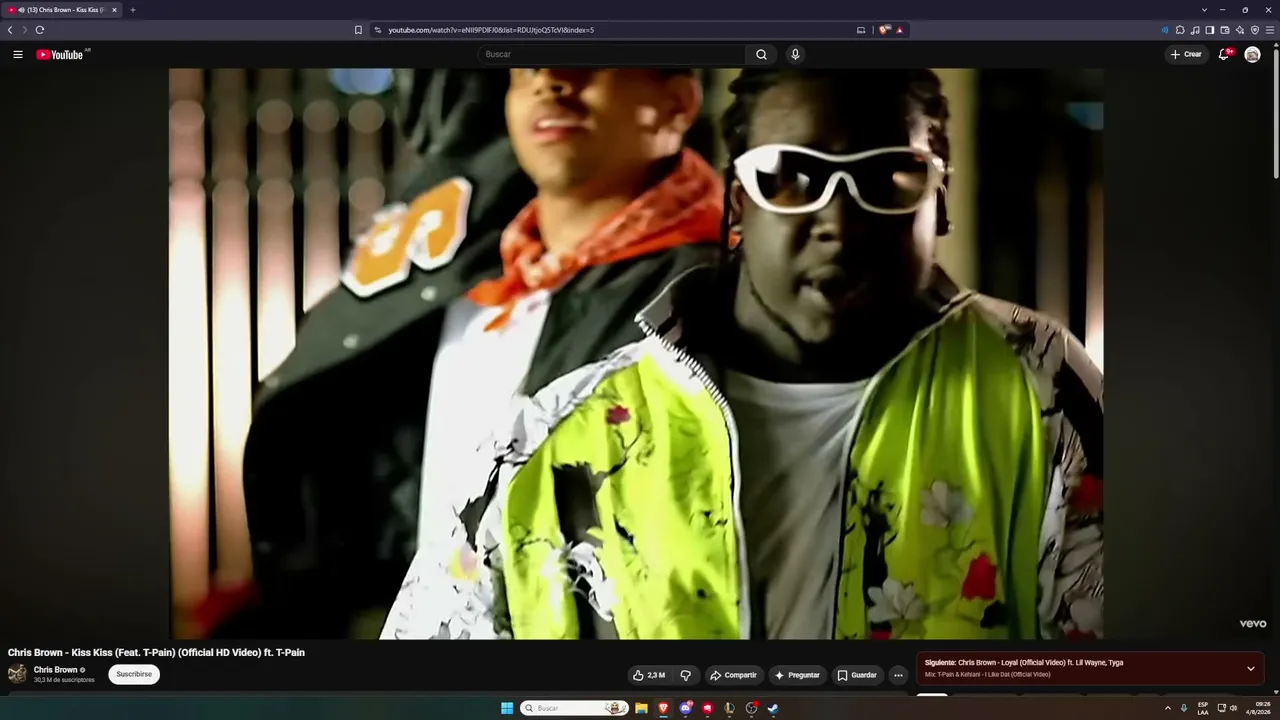Click the cast screen icon in address bar
The width and height of the screenshot is (1280, 720).
pyautogui.click(x=861, y=30)
